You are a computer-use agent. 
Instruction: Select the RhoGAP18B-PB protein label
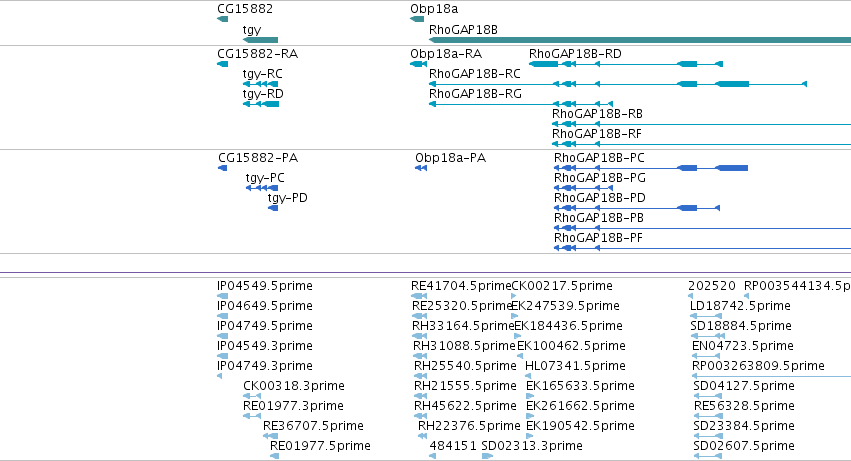coord(599,218)
